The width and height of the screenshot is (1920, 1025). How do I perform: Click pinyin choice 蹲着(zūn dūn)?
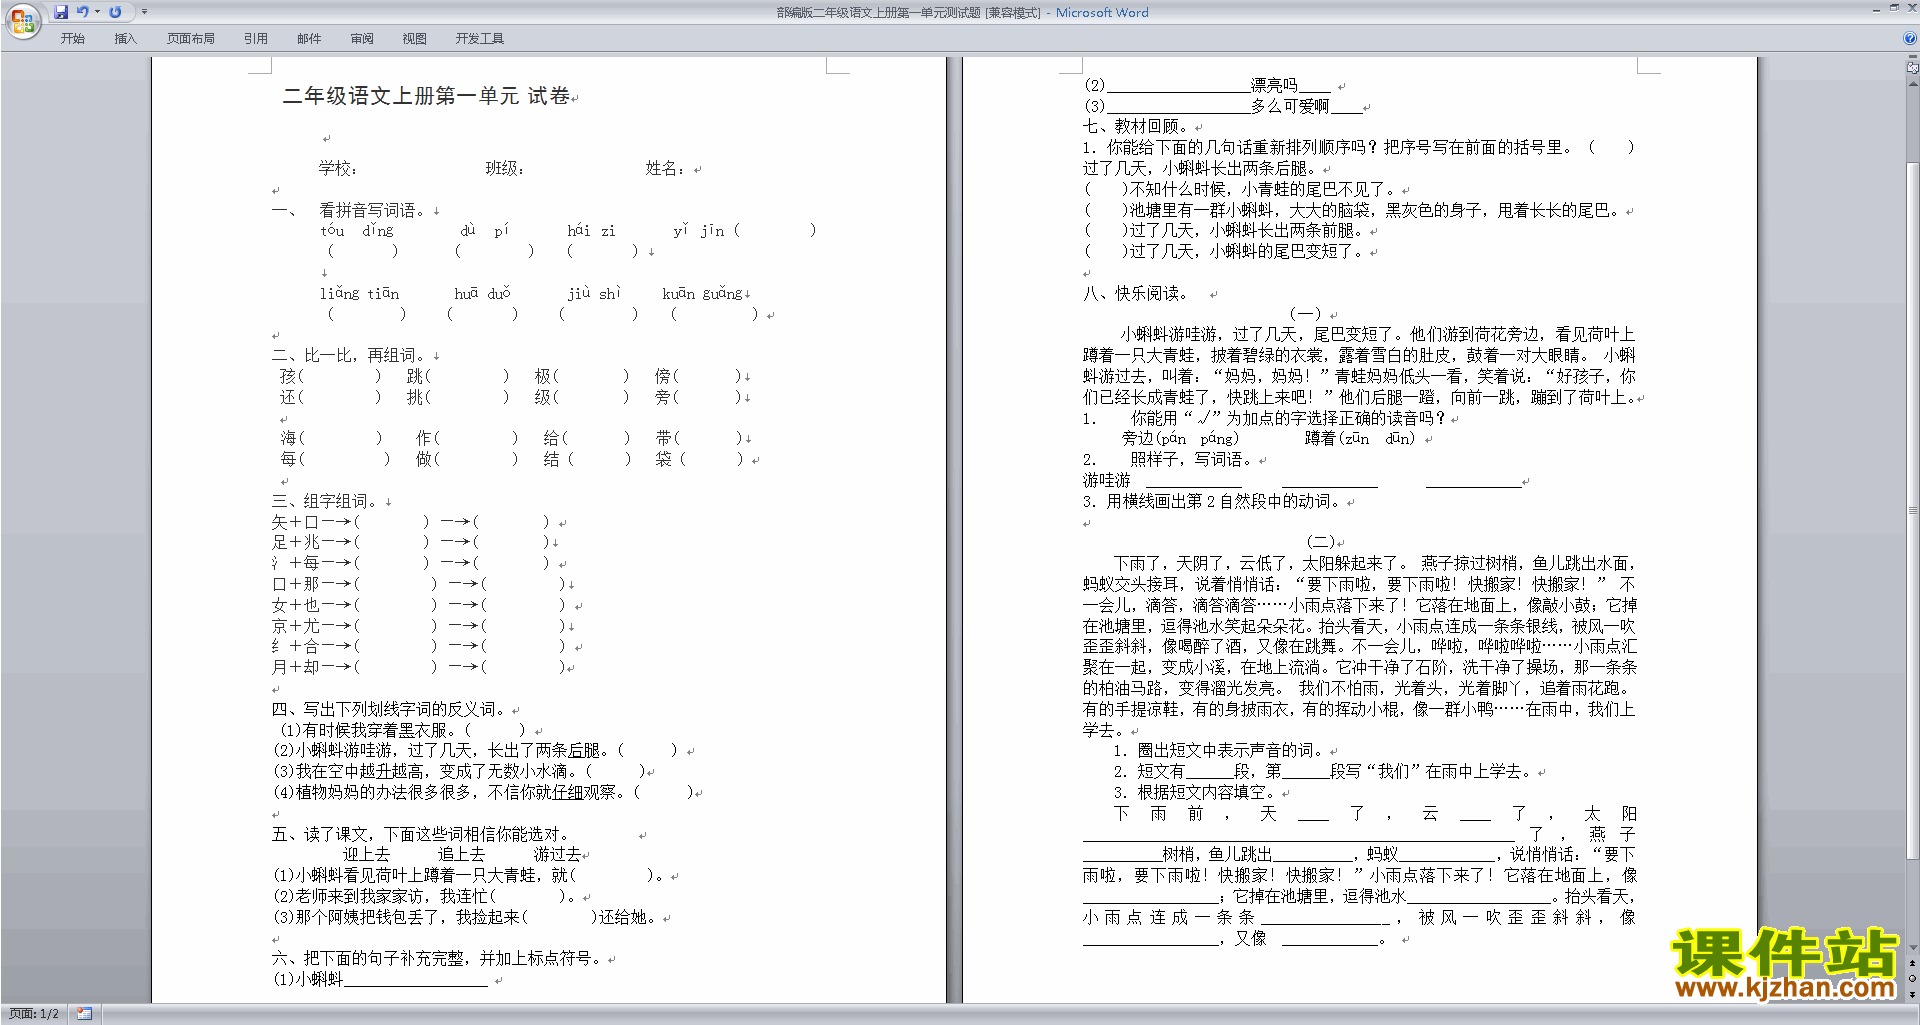[x=1360, y=439]
